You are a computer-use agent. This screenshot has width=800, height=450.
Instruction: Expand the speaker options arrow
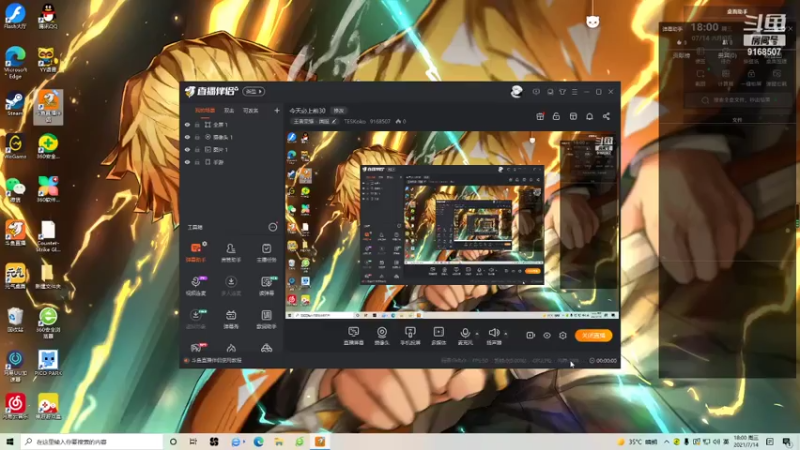tap(506, 334)
